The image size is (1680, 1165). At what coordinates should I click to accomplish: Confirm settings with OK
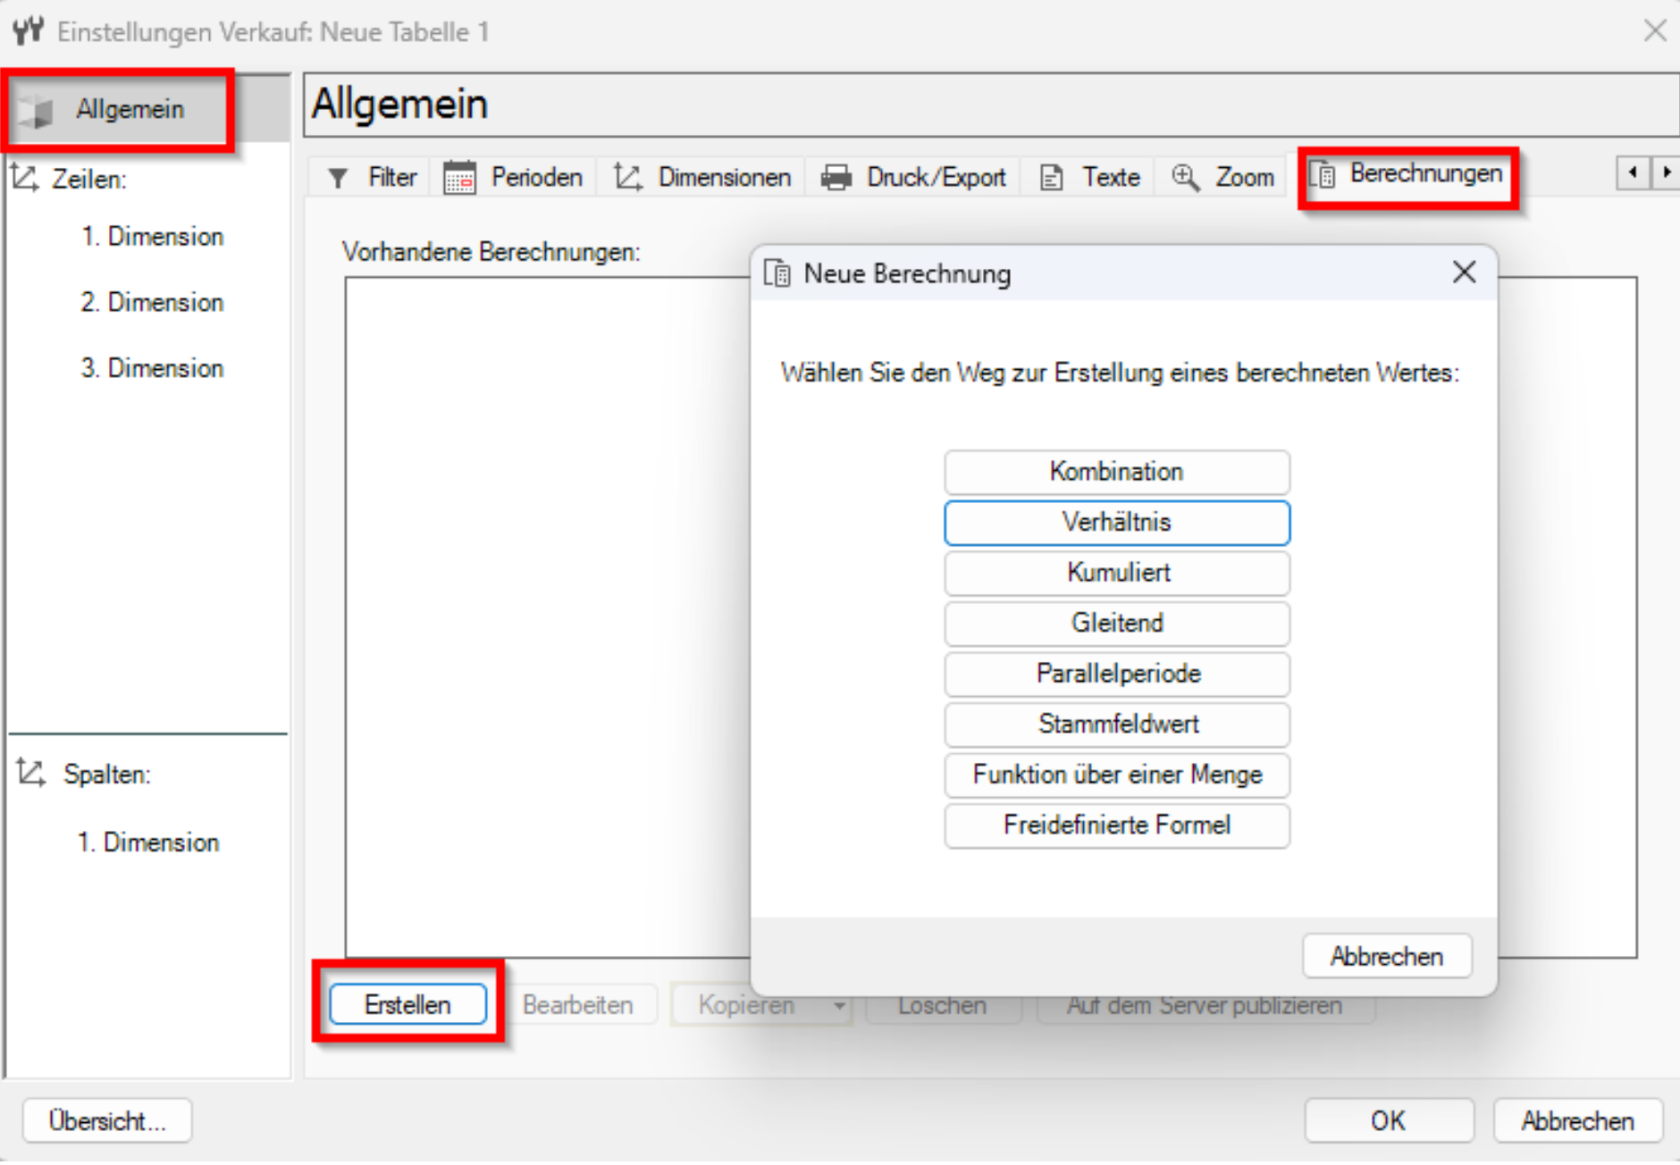[1388, 1121]
